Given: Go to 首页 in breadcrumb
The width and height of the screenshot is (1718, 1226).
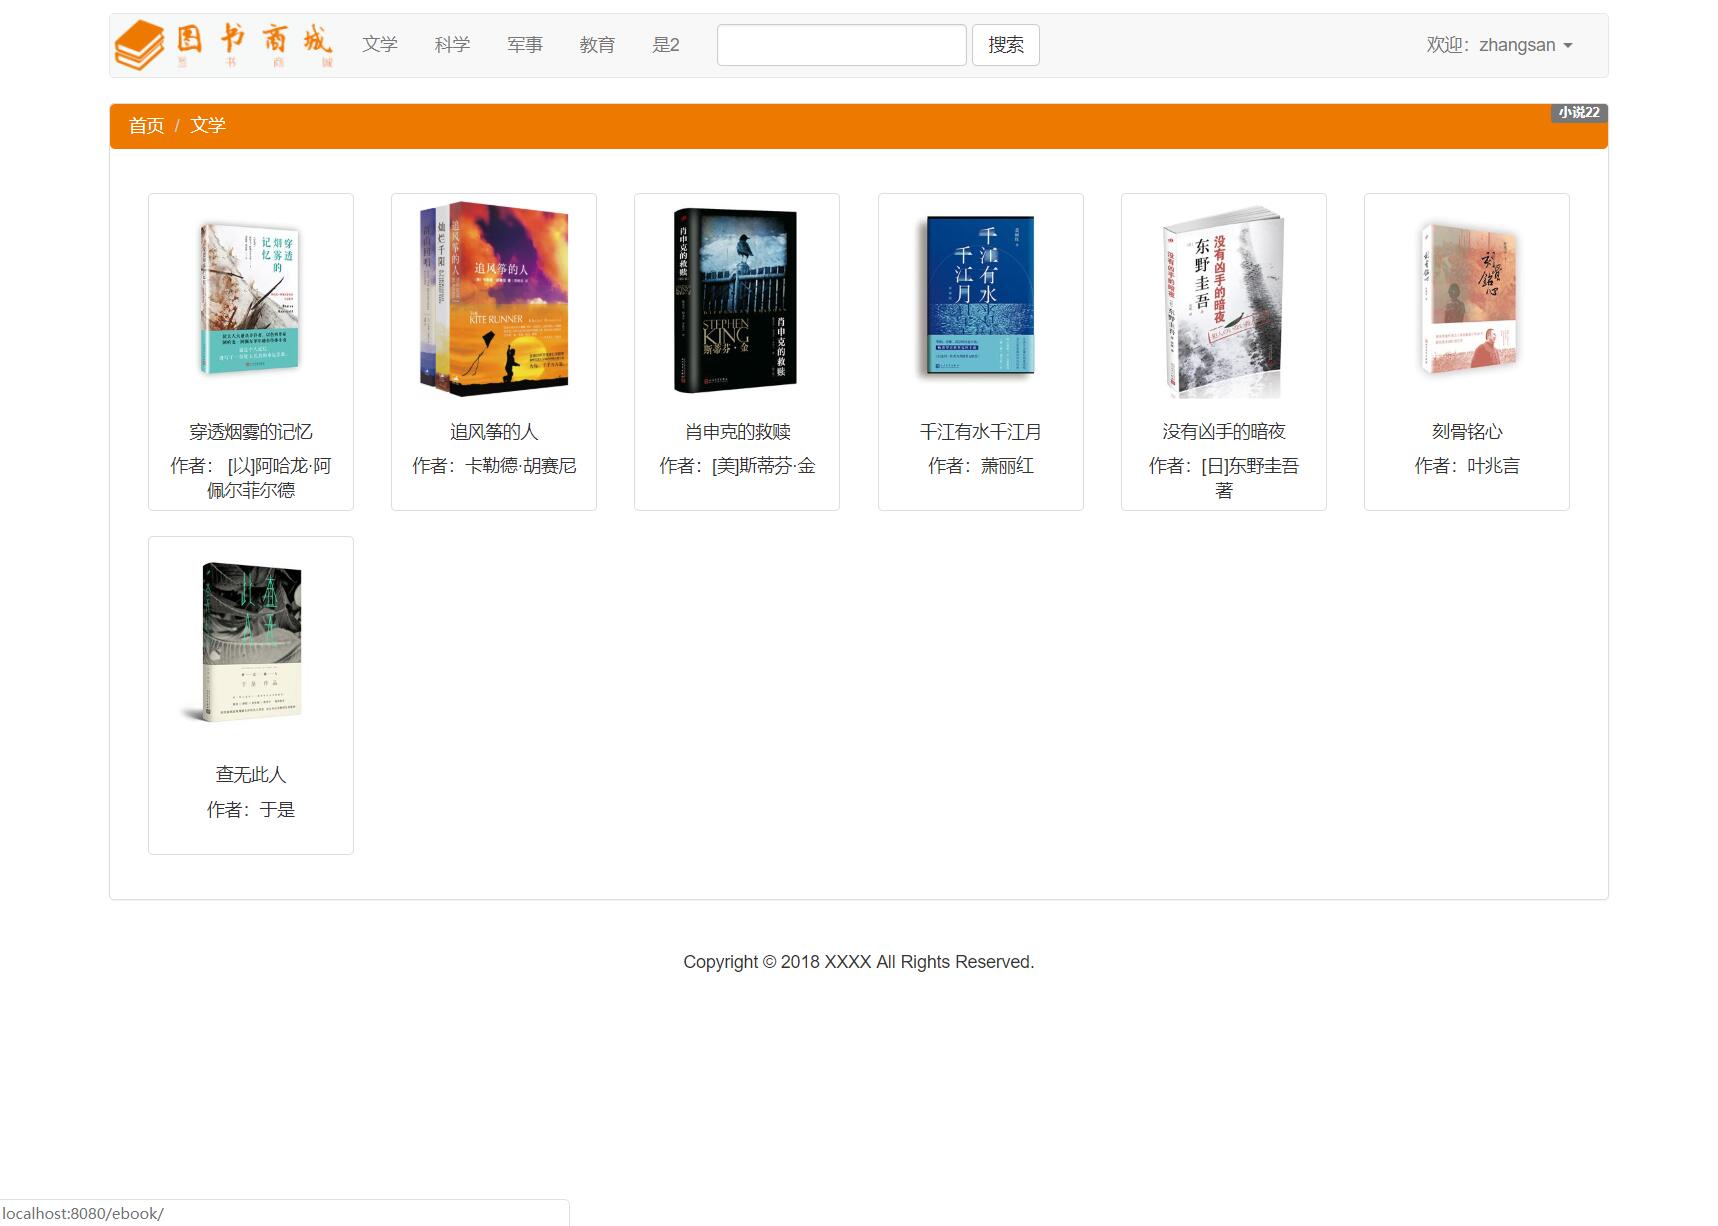Looking at the screenshot, I should click(146, 126).
